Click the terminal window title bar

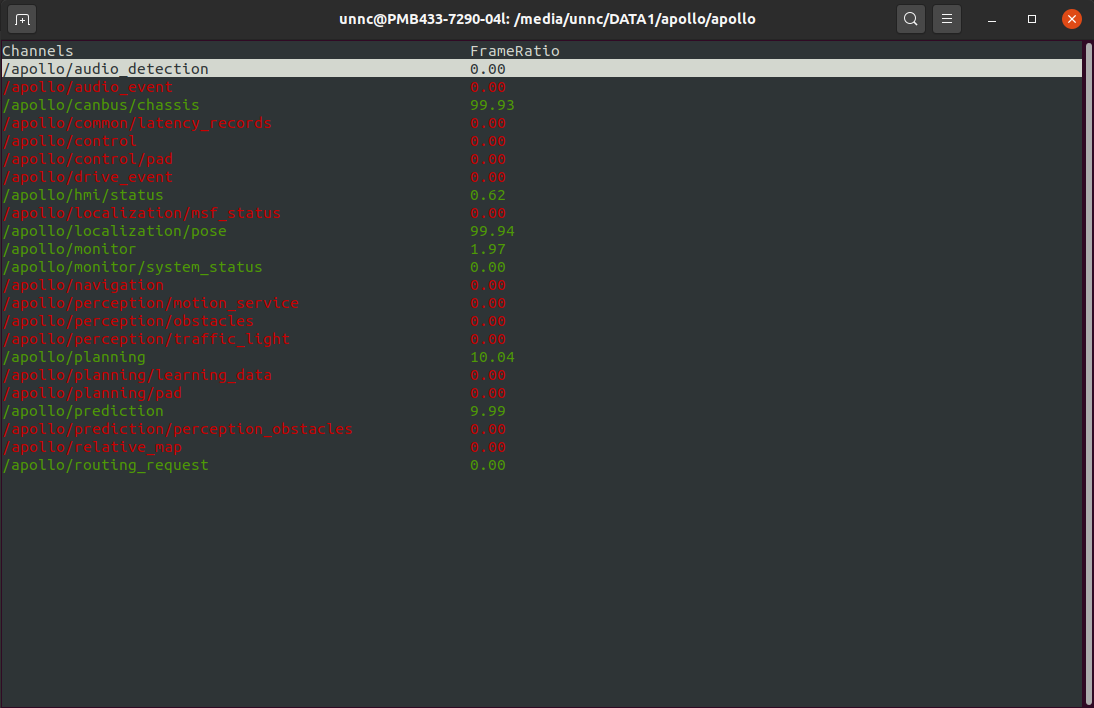pos(547,18)
